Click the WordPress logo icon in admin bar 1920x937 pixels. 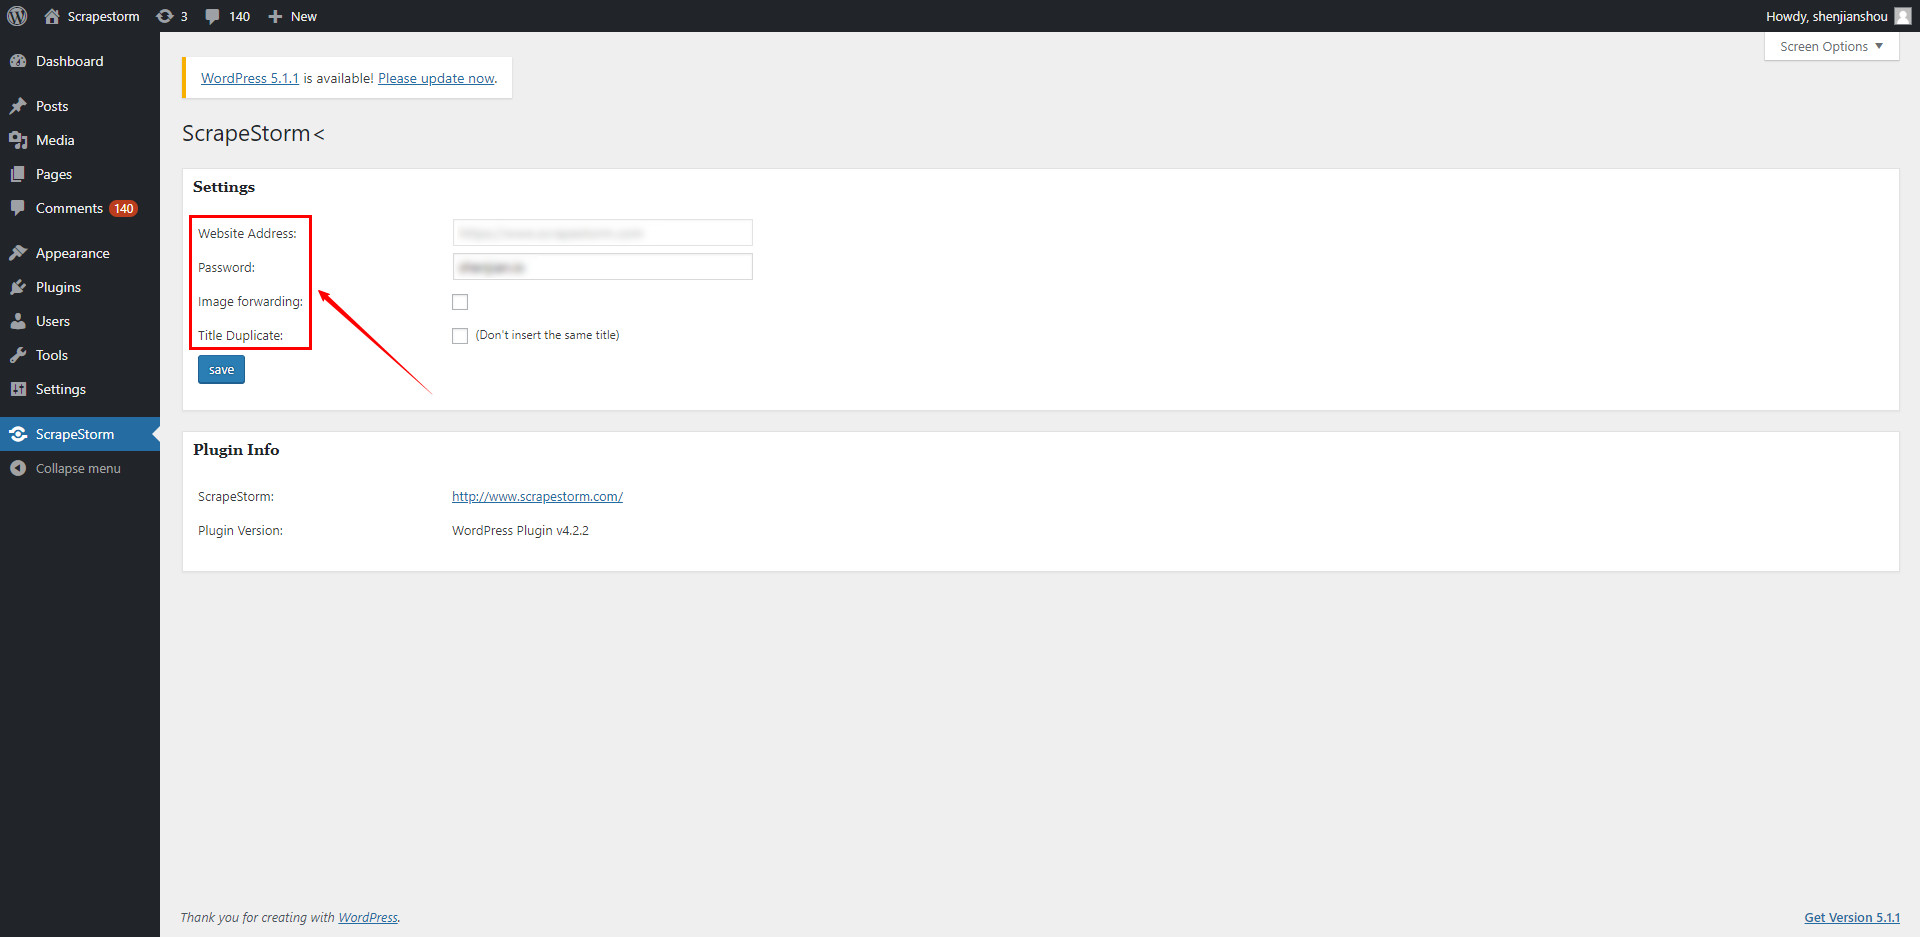pyautogui.click(x=17, y=16)
